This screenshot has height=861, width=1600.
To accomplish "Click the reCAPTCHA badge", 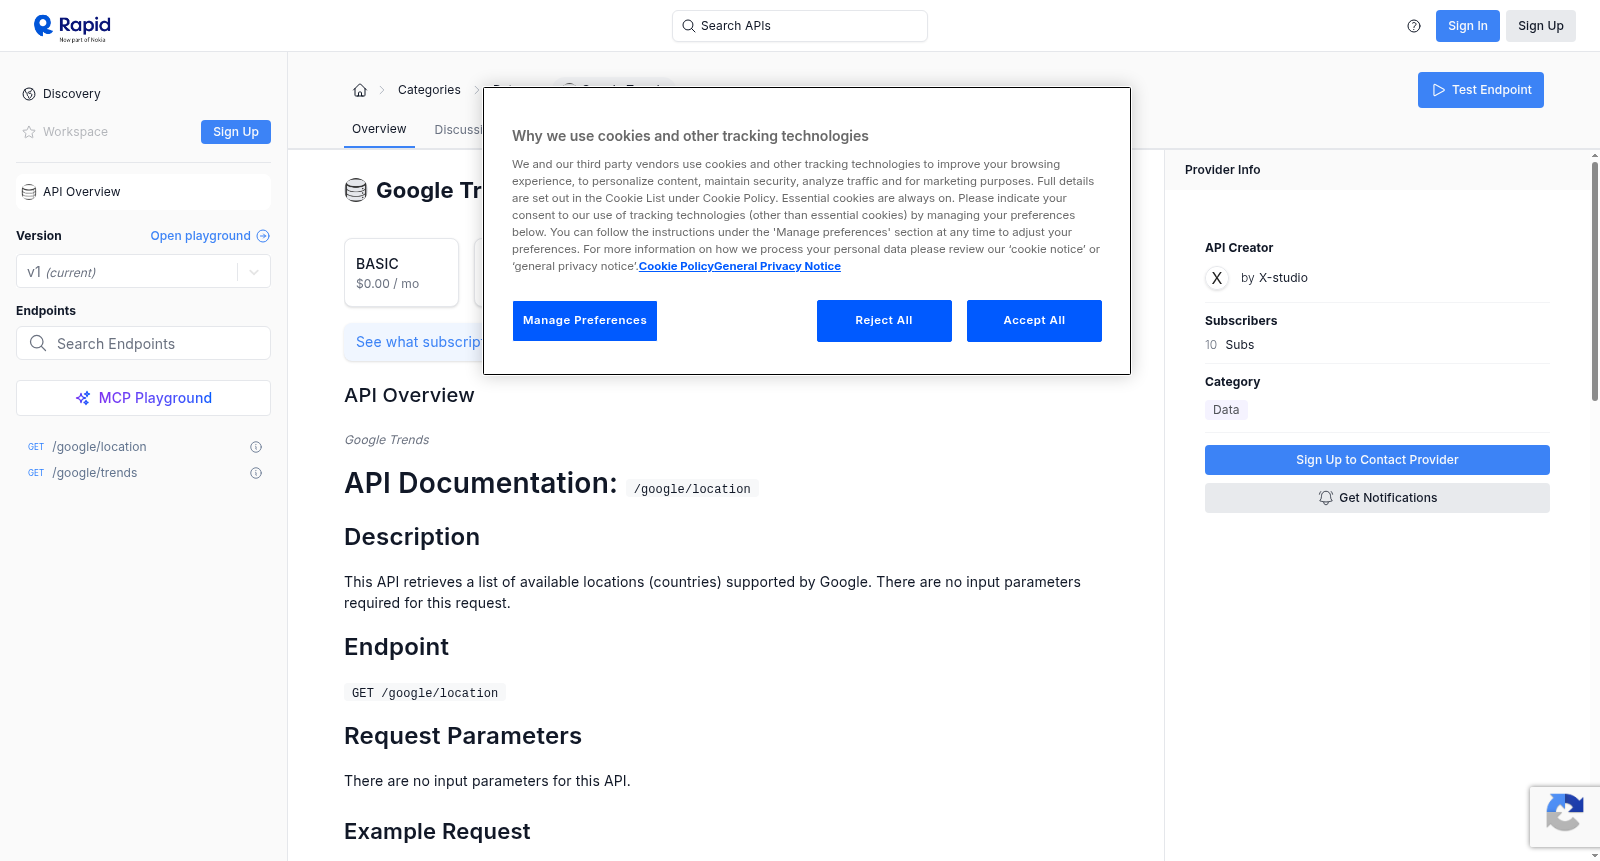I will click(x=1564, y=817).
